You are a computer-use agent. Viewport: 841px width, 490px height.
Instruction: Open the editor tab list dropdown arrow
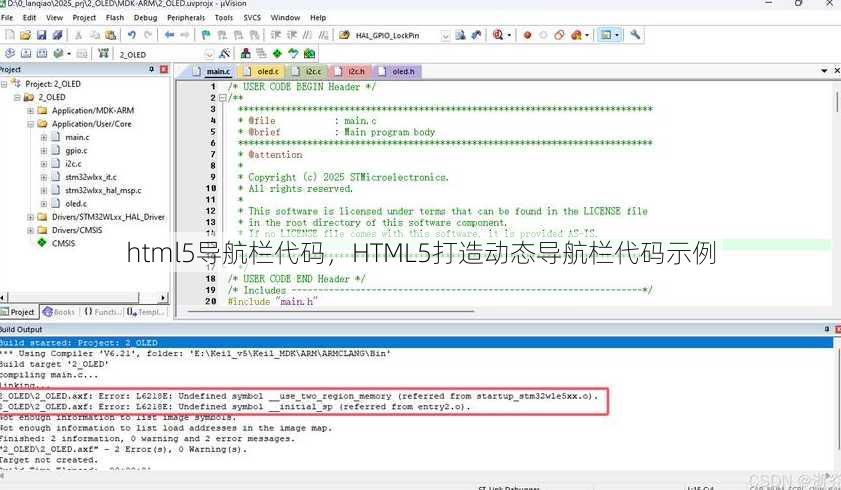pyautogui.click(x=824, y=71)
